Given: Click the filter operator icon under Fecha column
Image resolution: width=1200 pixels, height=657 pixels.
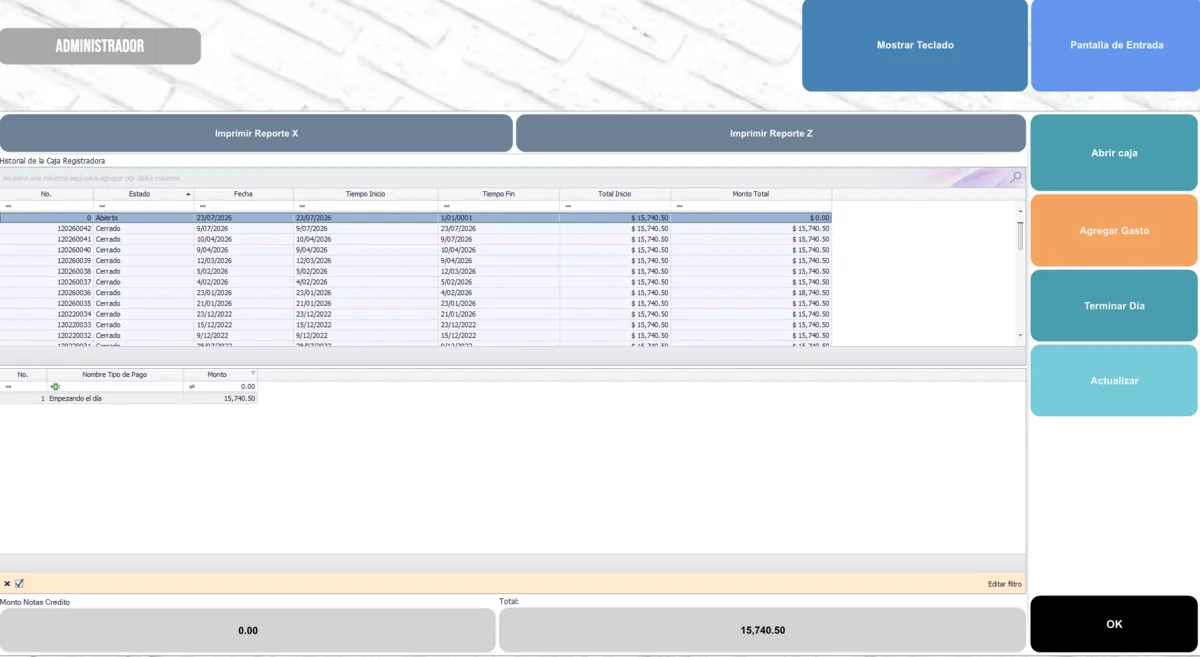Looking at the screenshot, I should pyautogui.click(x=203, y=206).
